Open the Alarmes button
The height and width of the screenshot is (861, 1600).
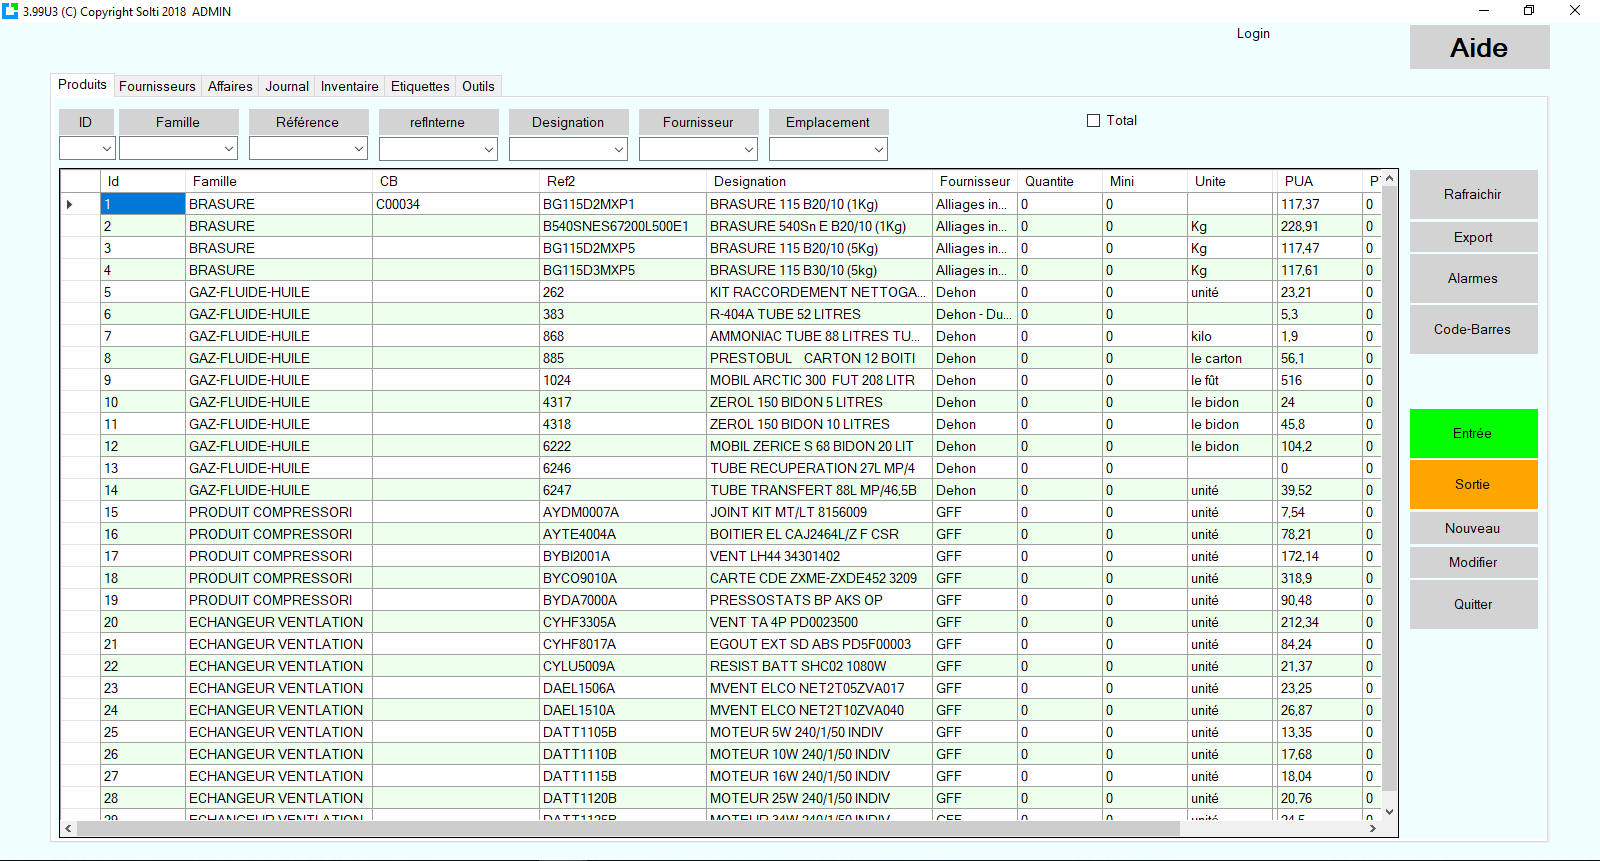click(1473, 278)
